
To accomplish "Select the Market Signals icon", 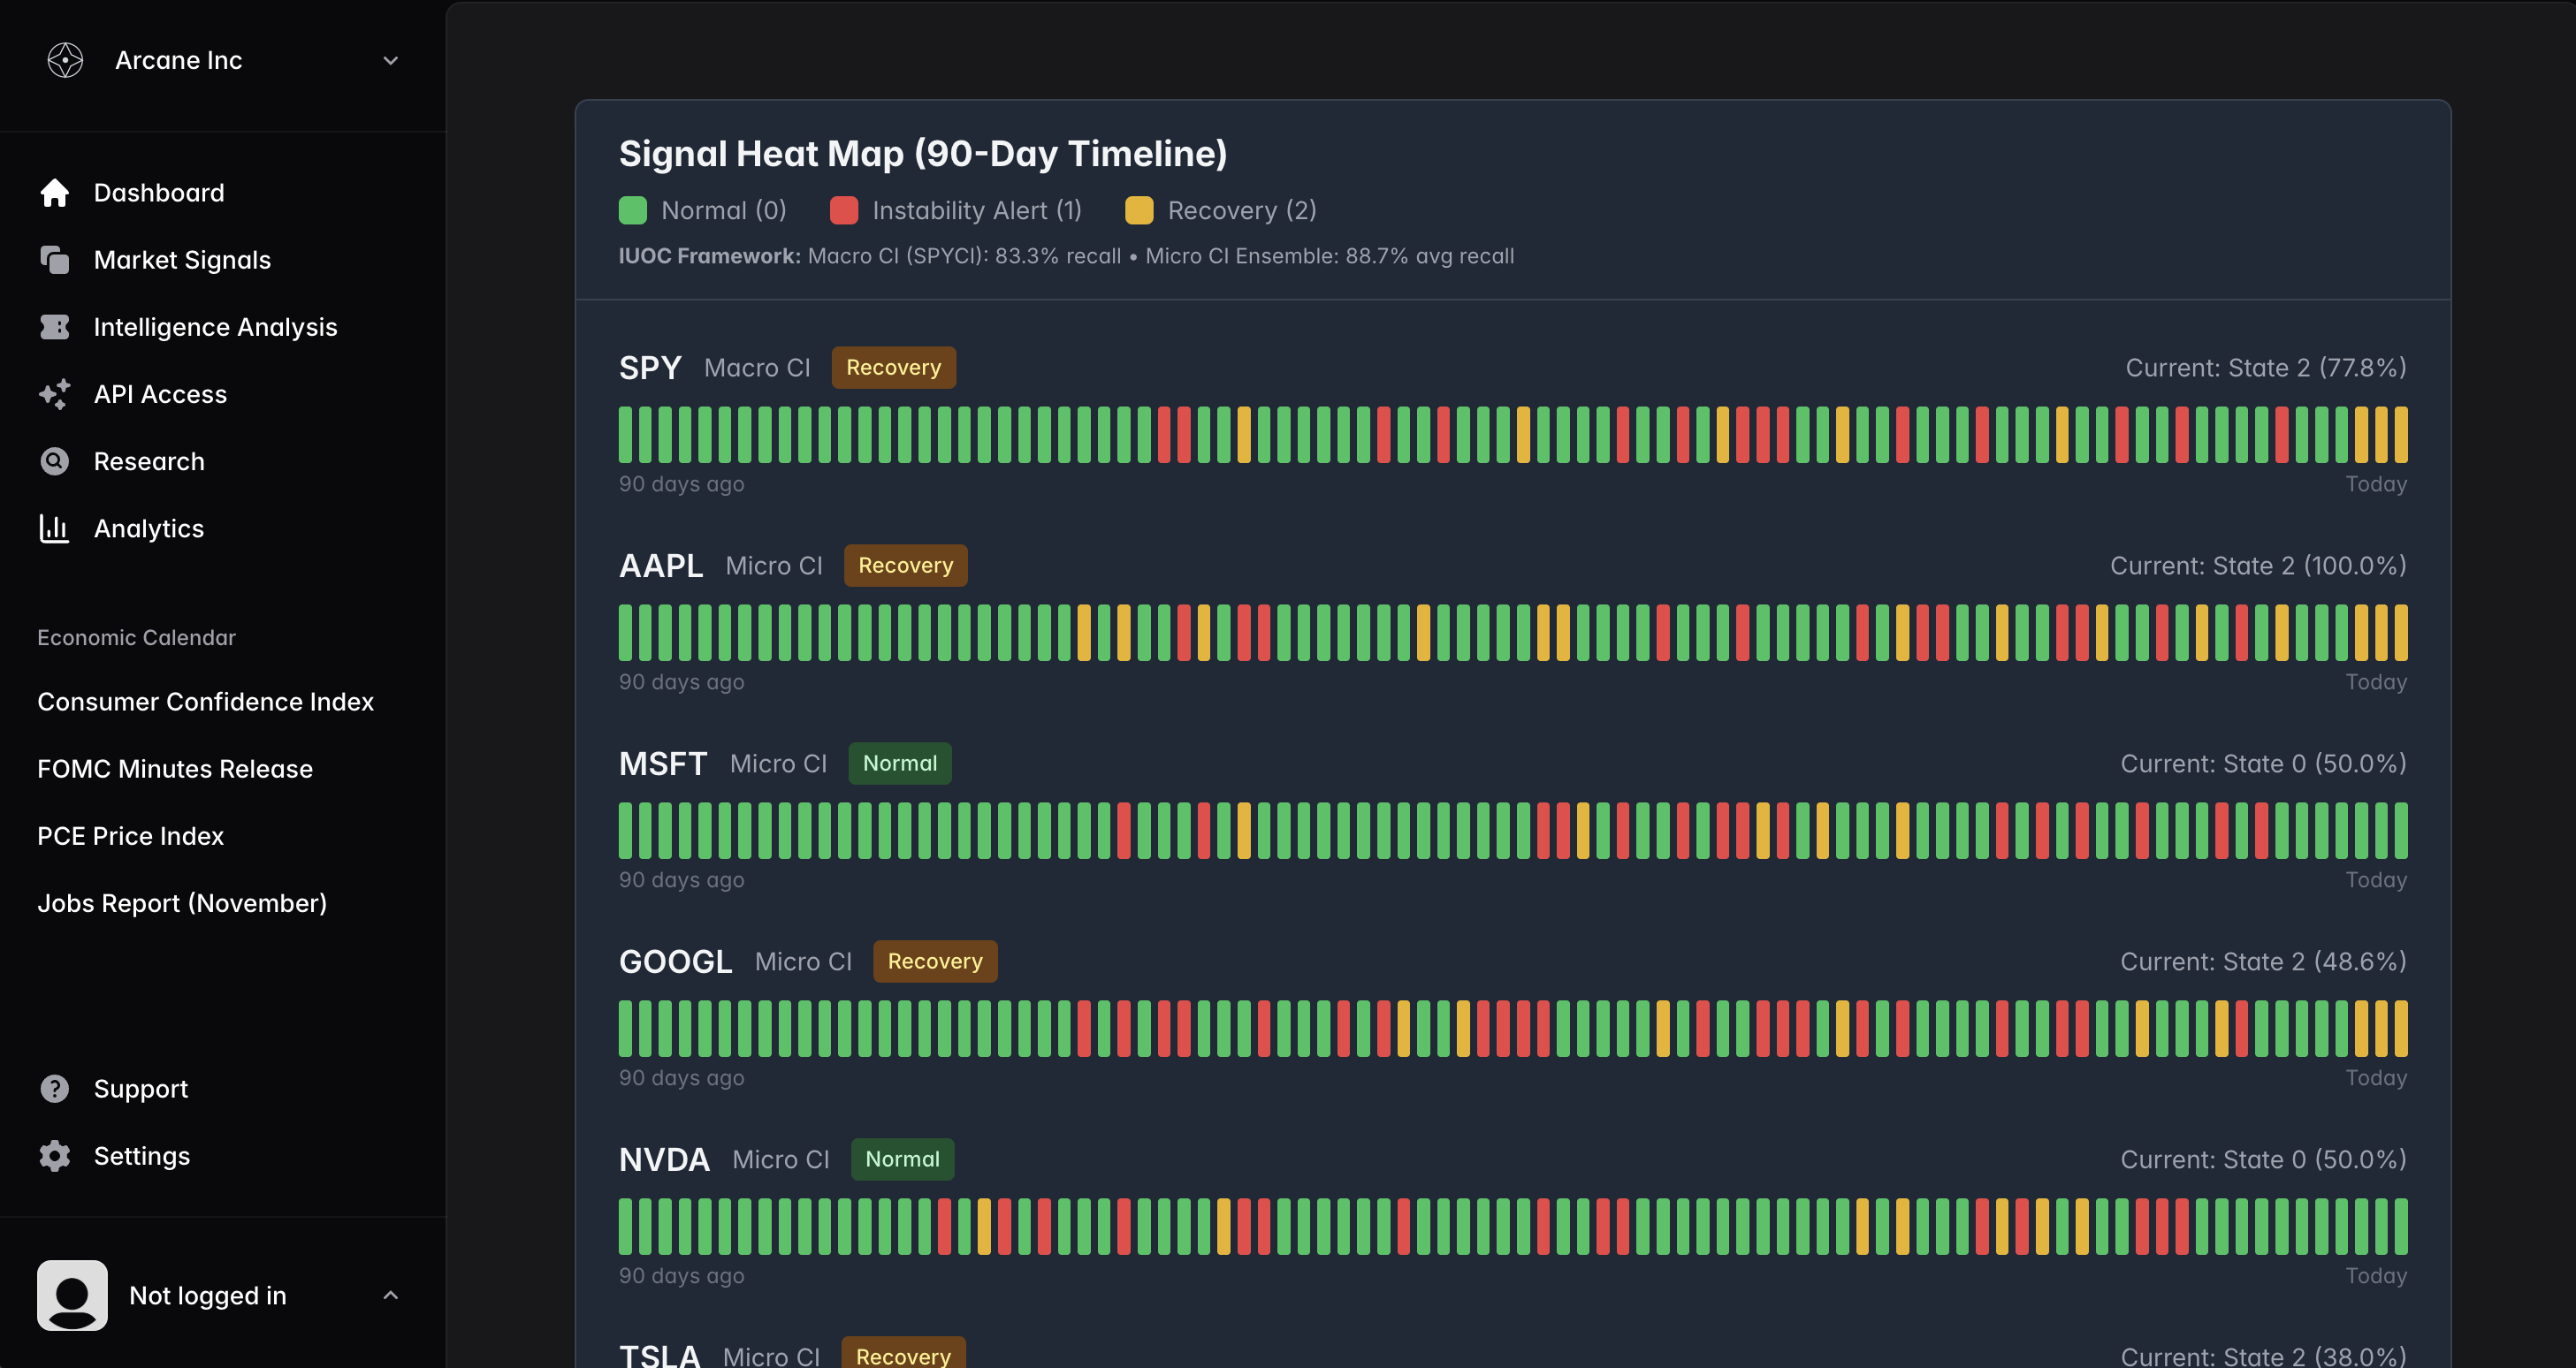I will (55, 259).
